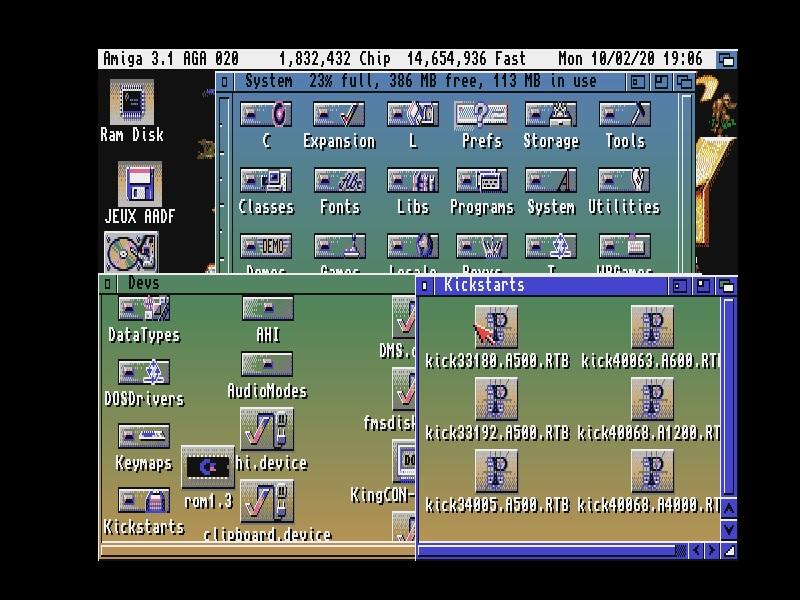Select the clipboard.device file icon

(267, 501)
